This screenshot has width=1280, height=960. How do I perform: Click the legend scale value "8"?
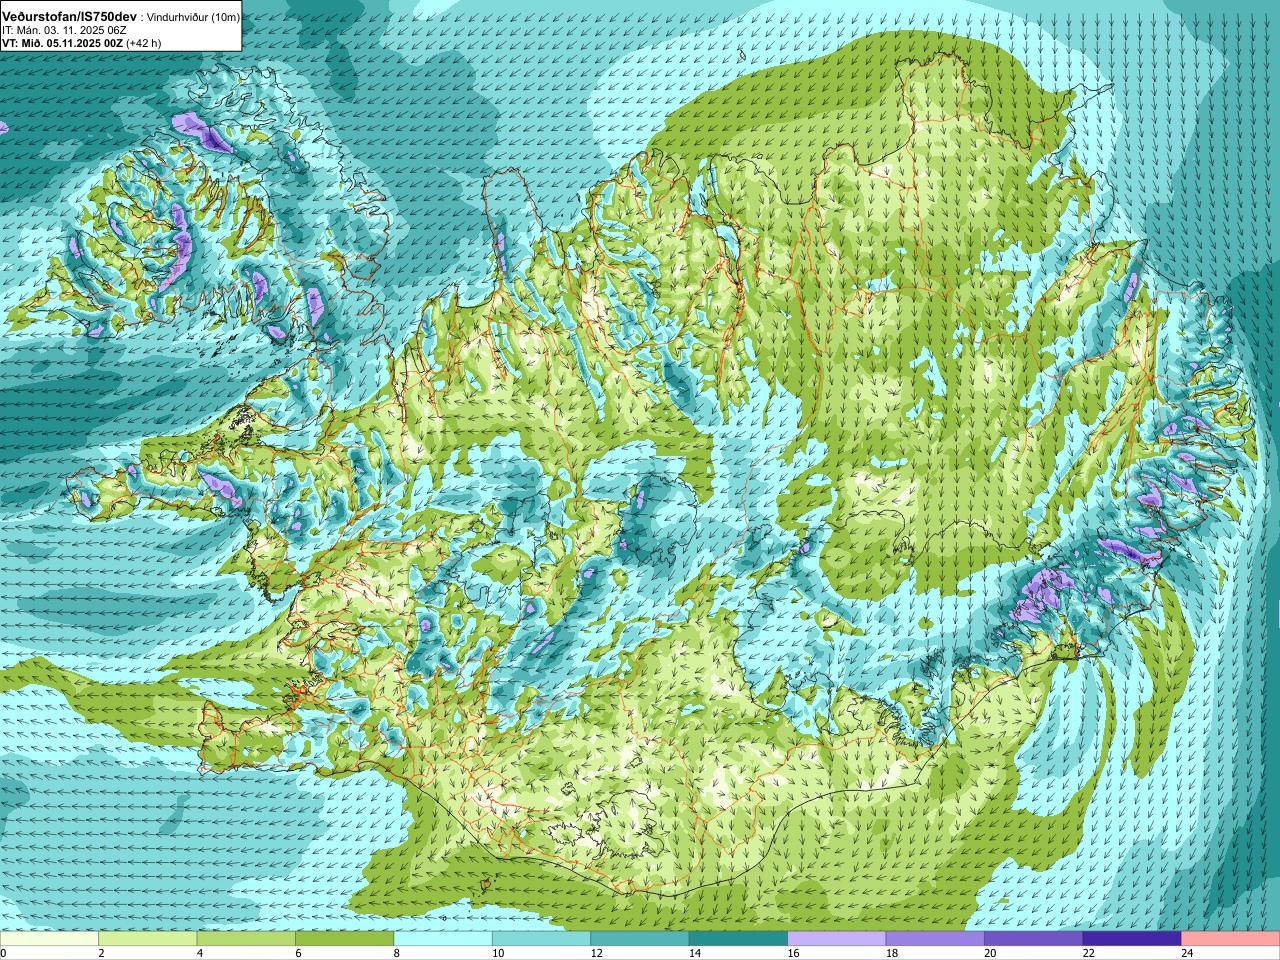pyautogui.click(x=397, y=953)
